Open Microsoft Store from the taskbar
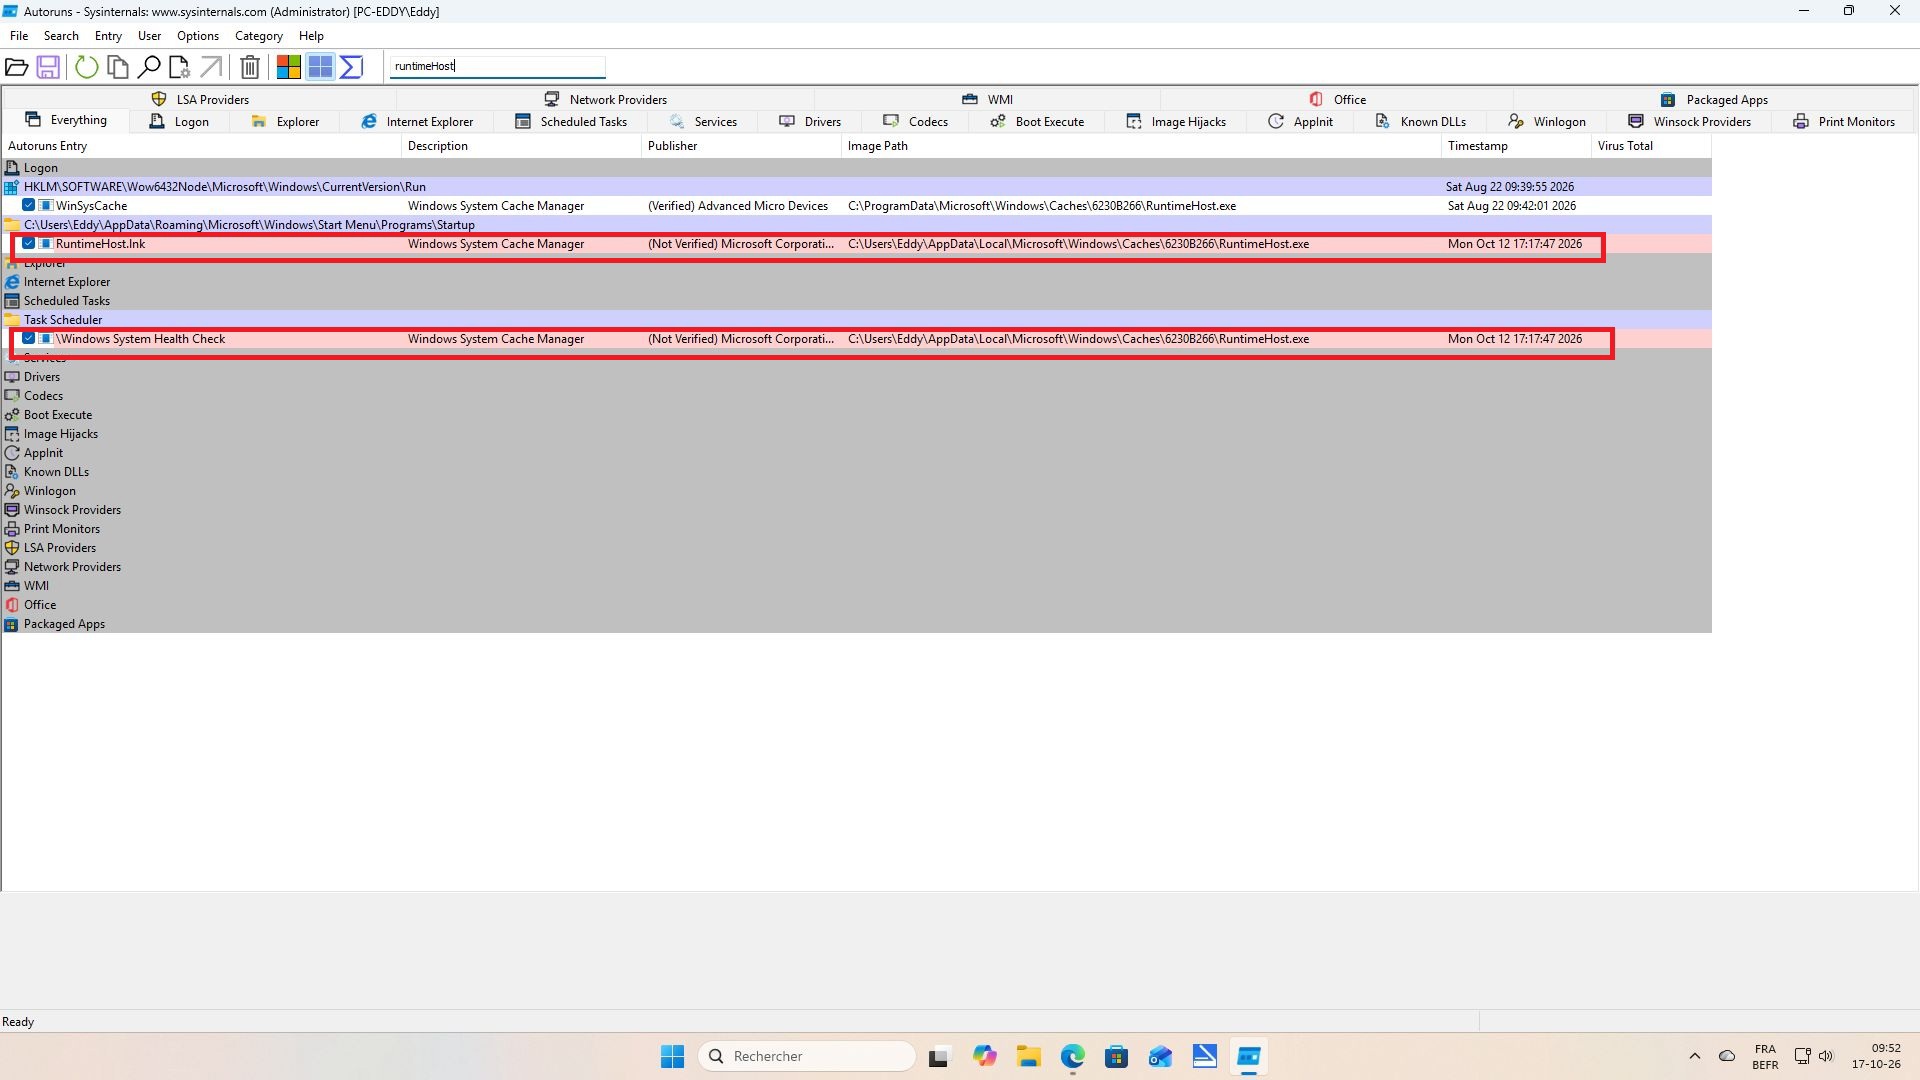The width and height of the screenshot is (1920, 1080). click(1117, 1056)
